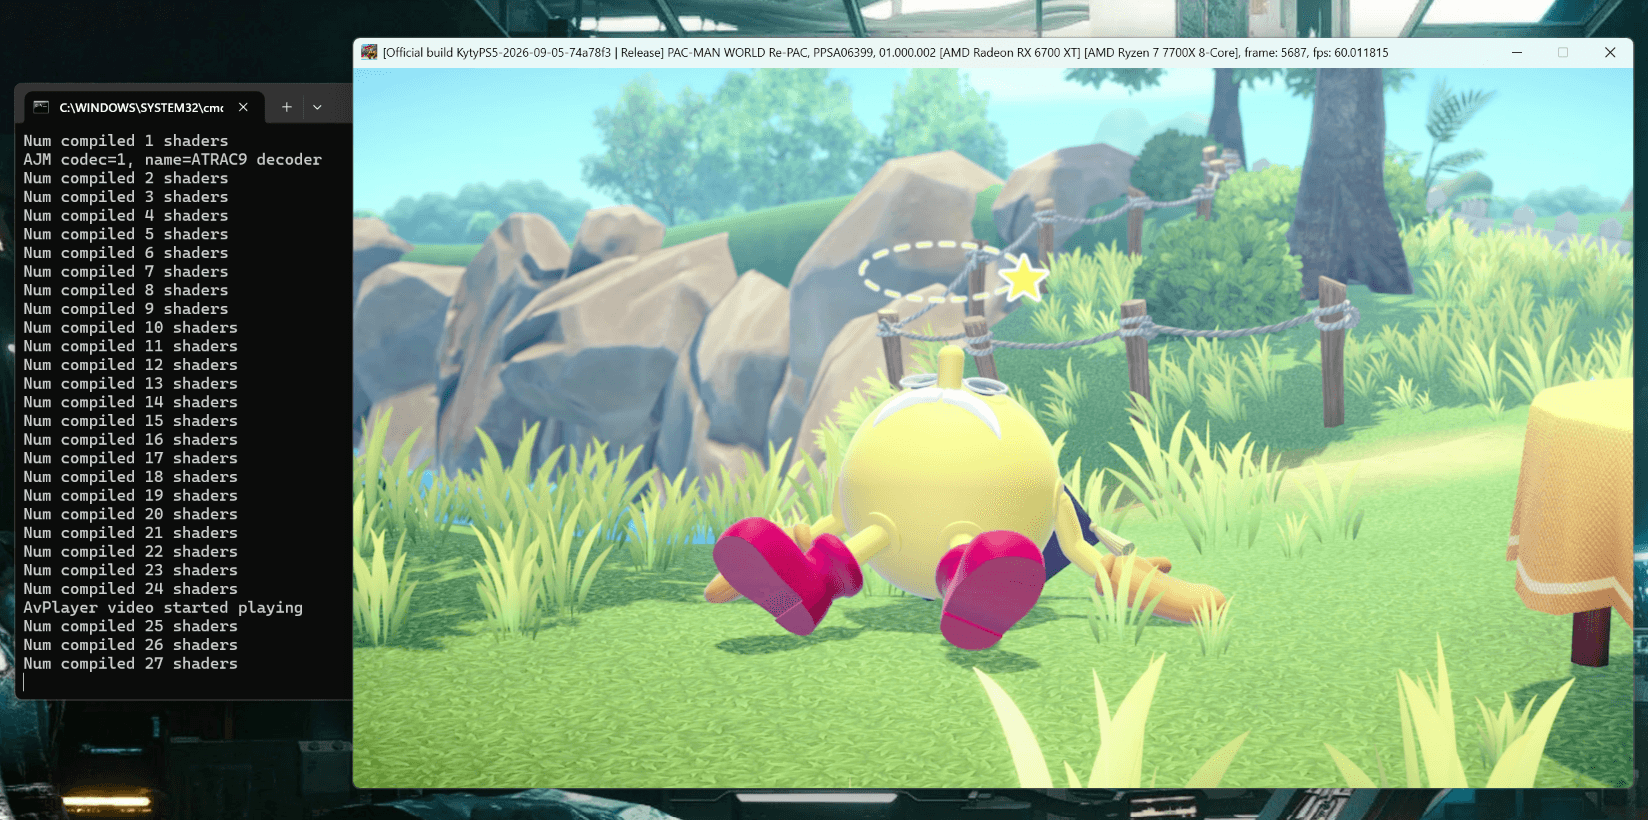Click the cmd icon on the terminal tab
This screenshot has width=1648, height=820.
click(x=41, y=107)
